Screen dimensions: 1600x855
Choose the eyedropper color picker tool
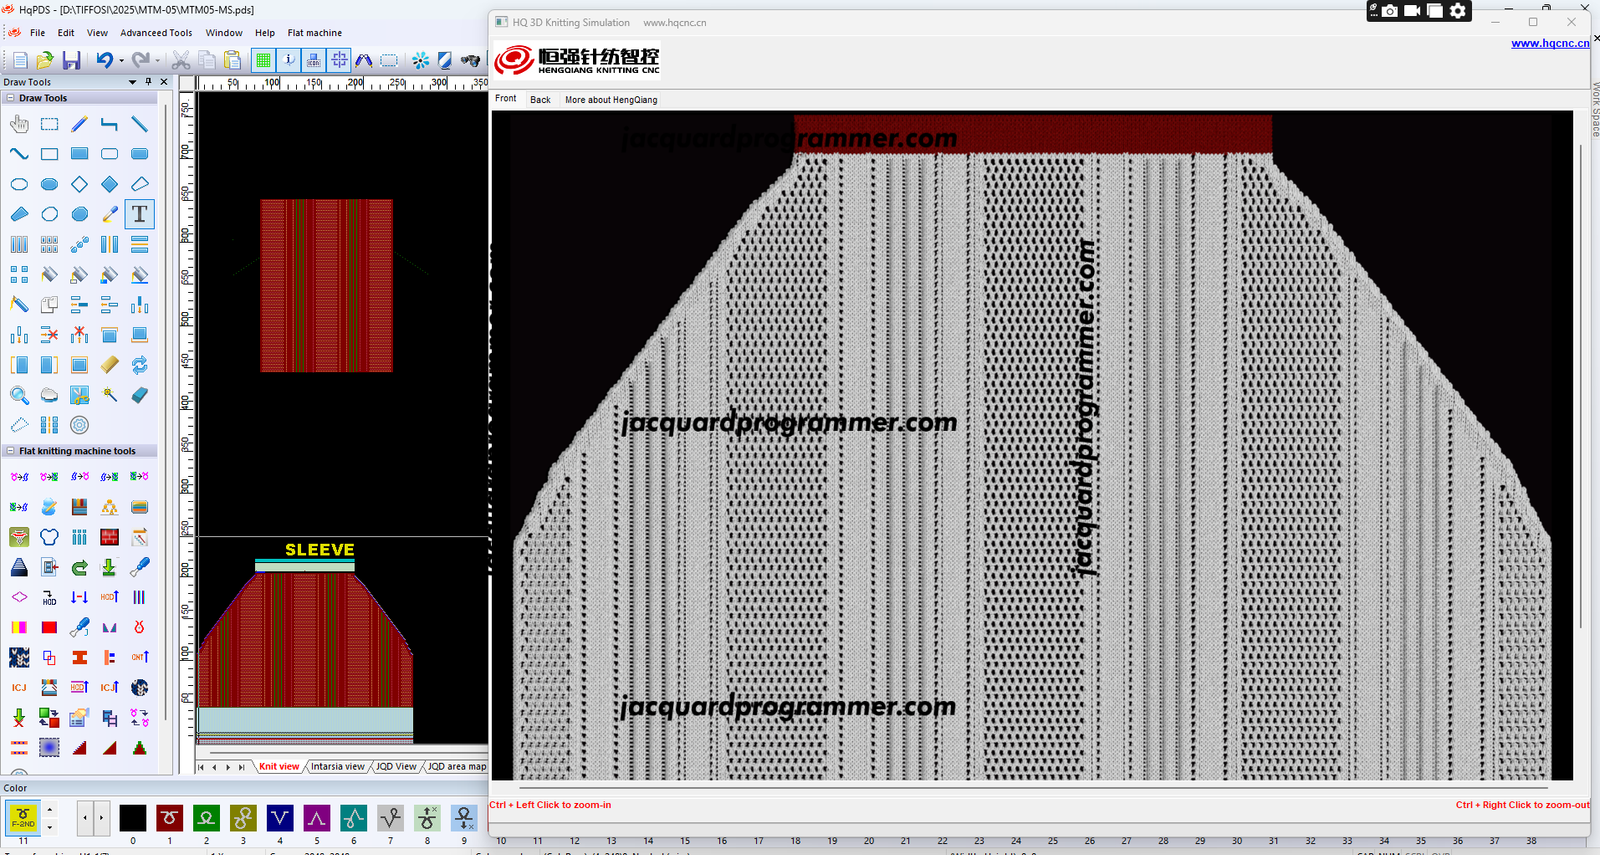click(x=110, y=214)
